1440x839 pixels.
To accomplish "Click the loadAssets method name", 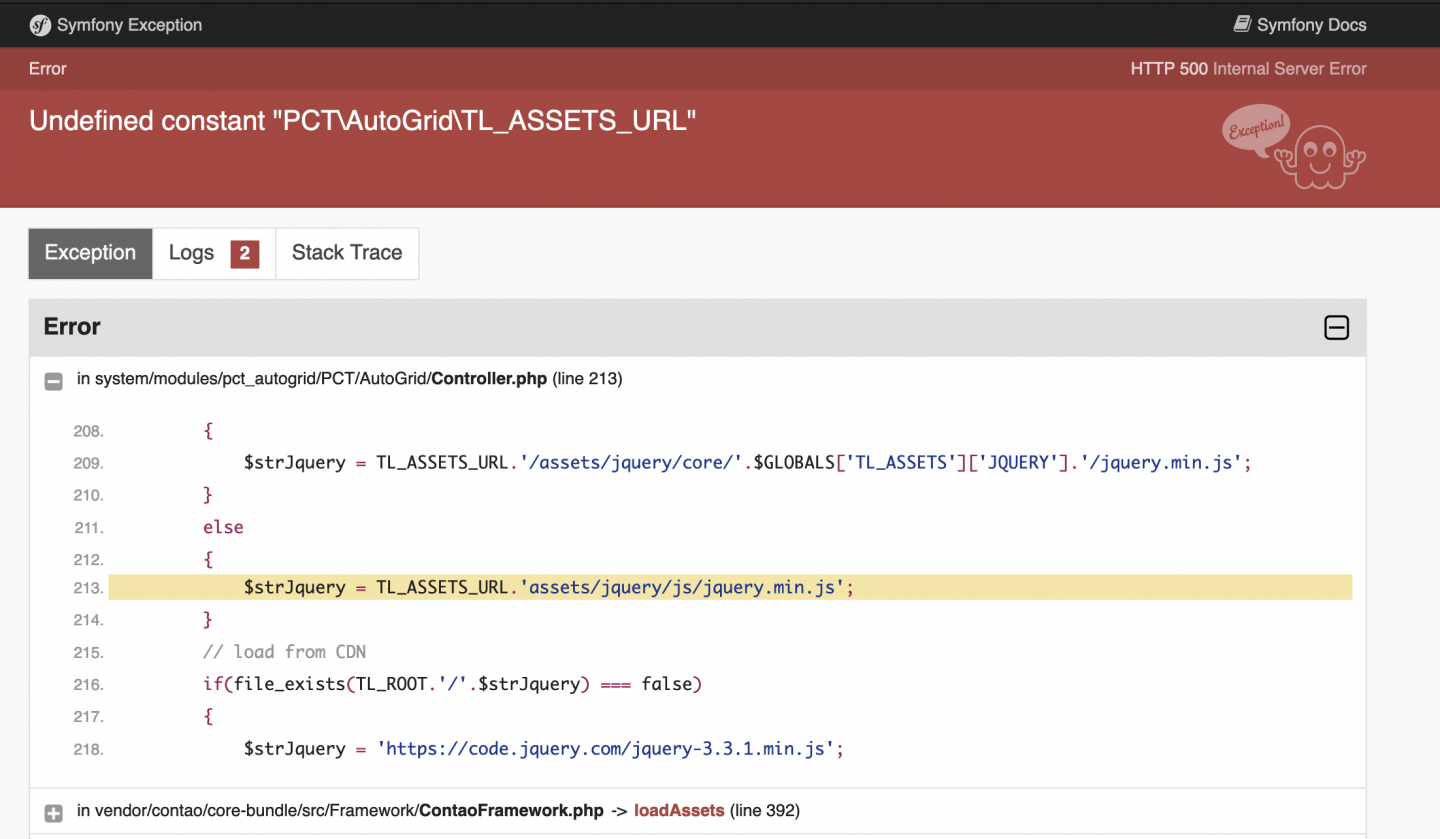I will coord(679,811).
